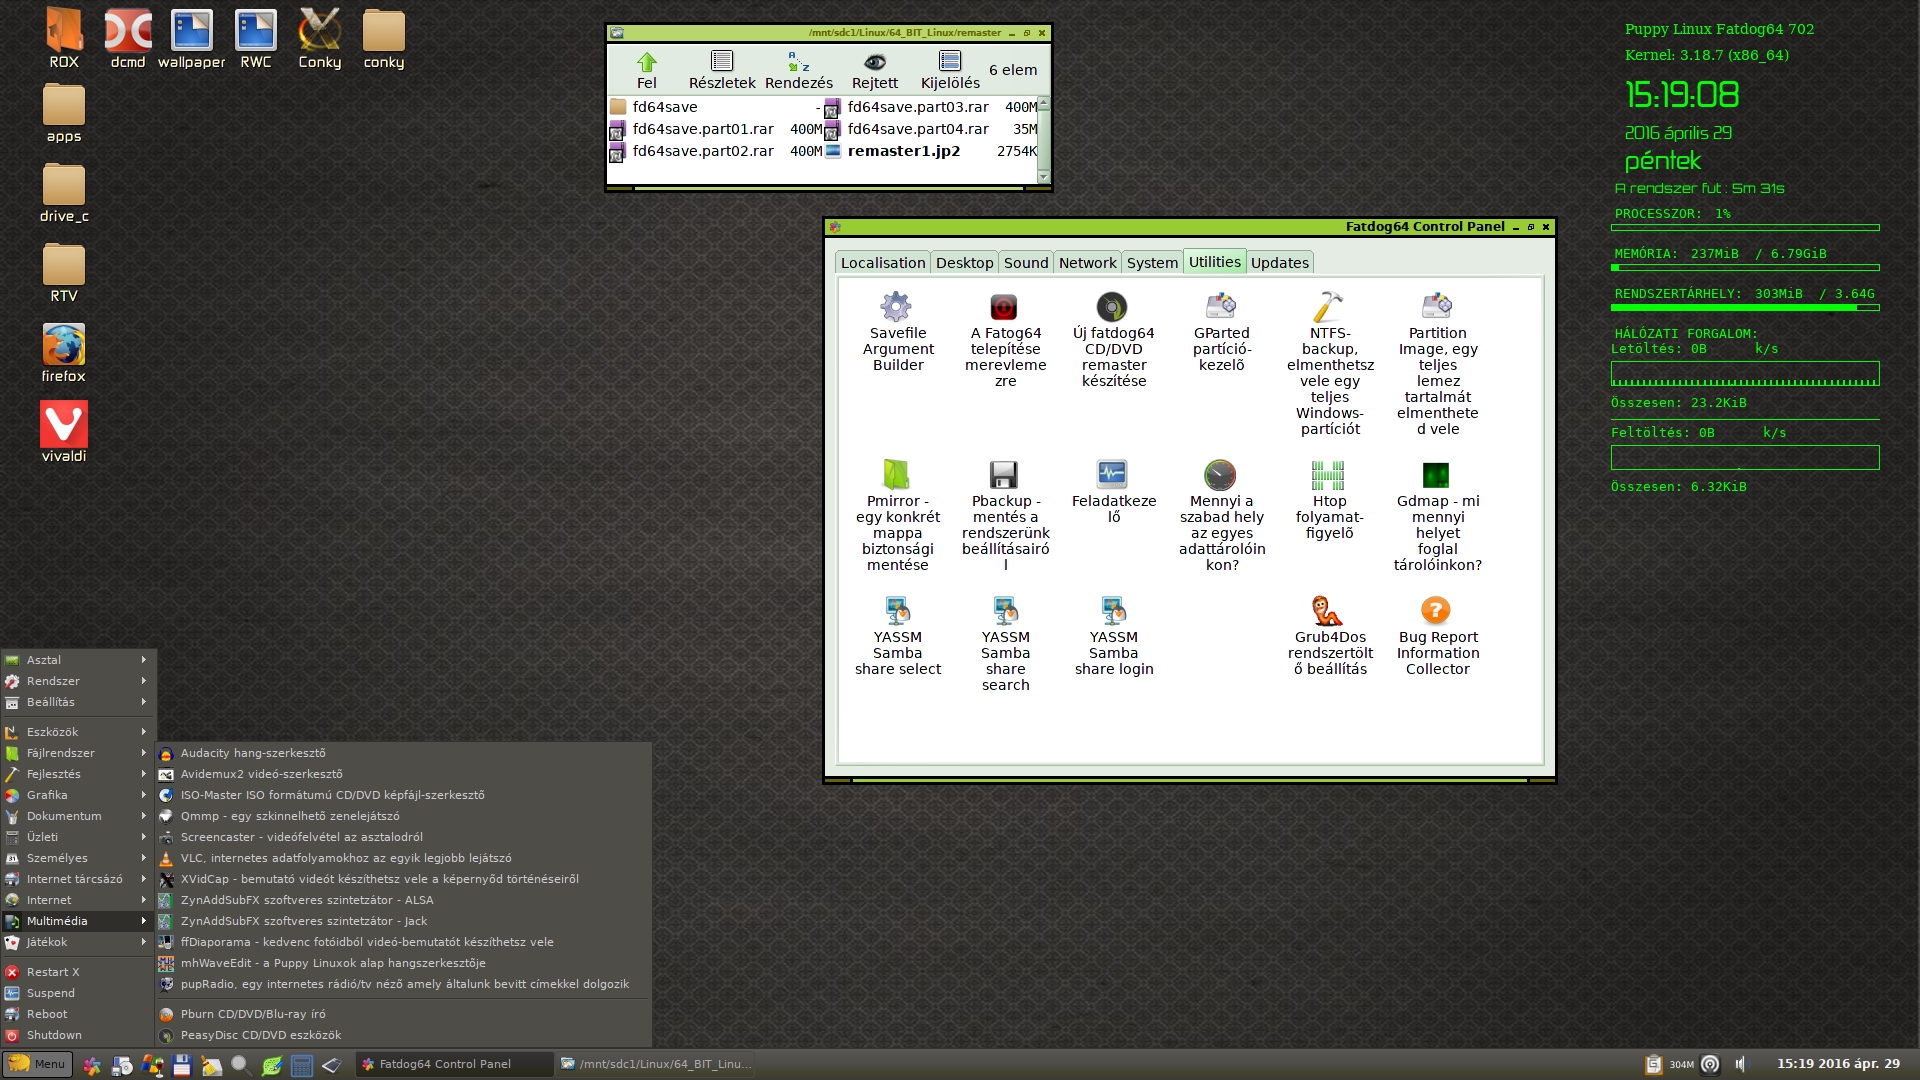Open the clipboard manager tray icon
Viewport: 1920px width, 1080px height.
tap(1654, 1064)
